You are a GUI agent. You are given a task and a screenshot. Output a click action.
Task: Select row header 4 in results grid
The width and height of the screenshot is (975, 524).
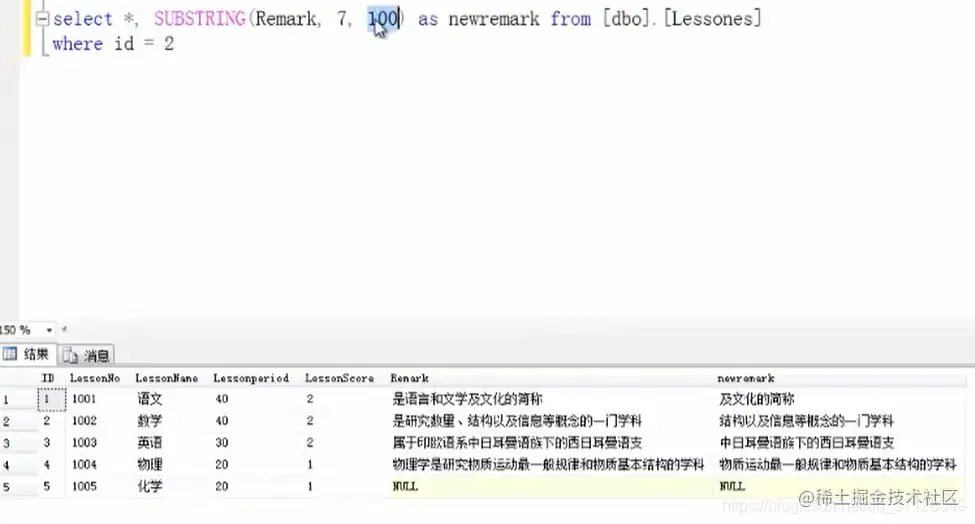coord(19,465)
